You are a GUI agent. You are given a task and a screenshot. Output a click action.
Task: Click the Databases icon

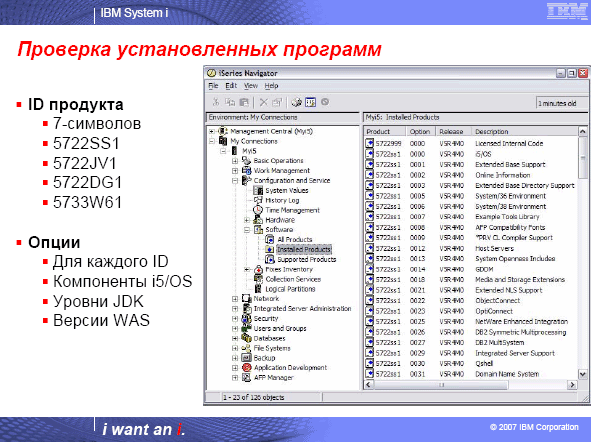246,338
